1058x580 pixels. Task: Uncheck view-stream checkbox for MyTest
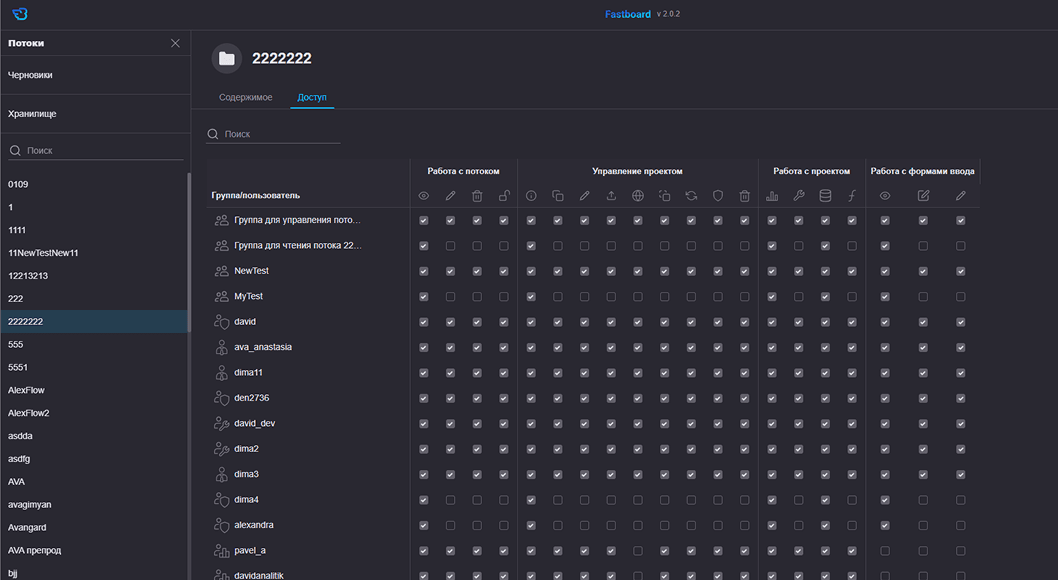(424, 297)
